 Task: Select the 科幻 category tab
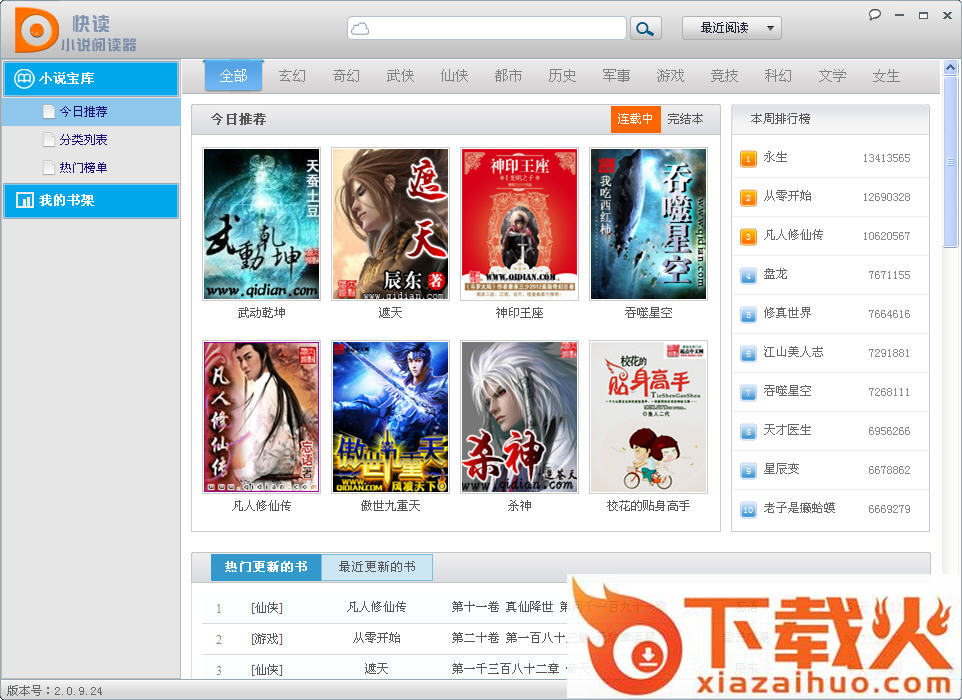(x=778, y=76)
